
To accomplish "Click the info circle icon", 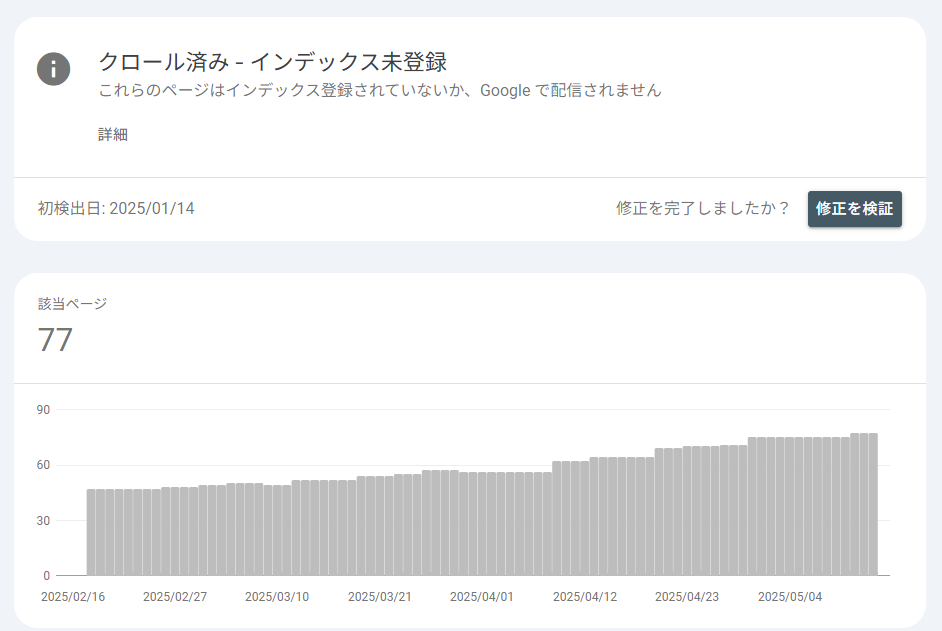I will 53,69.
